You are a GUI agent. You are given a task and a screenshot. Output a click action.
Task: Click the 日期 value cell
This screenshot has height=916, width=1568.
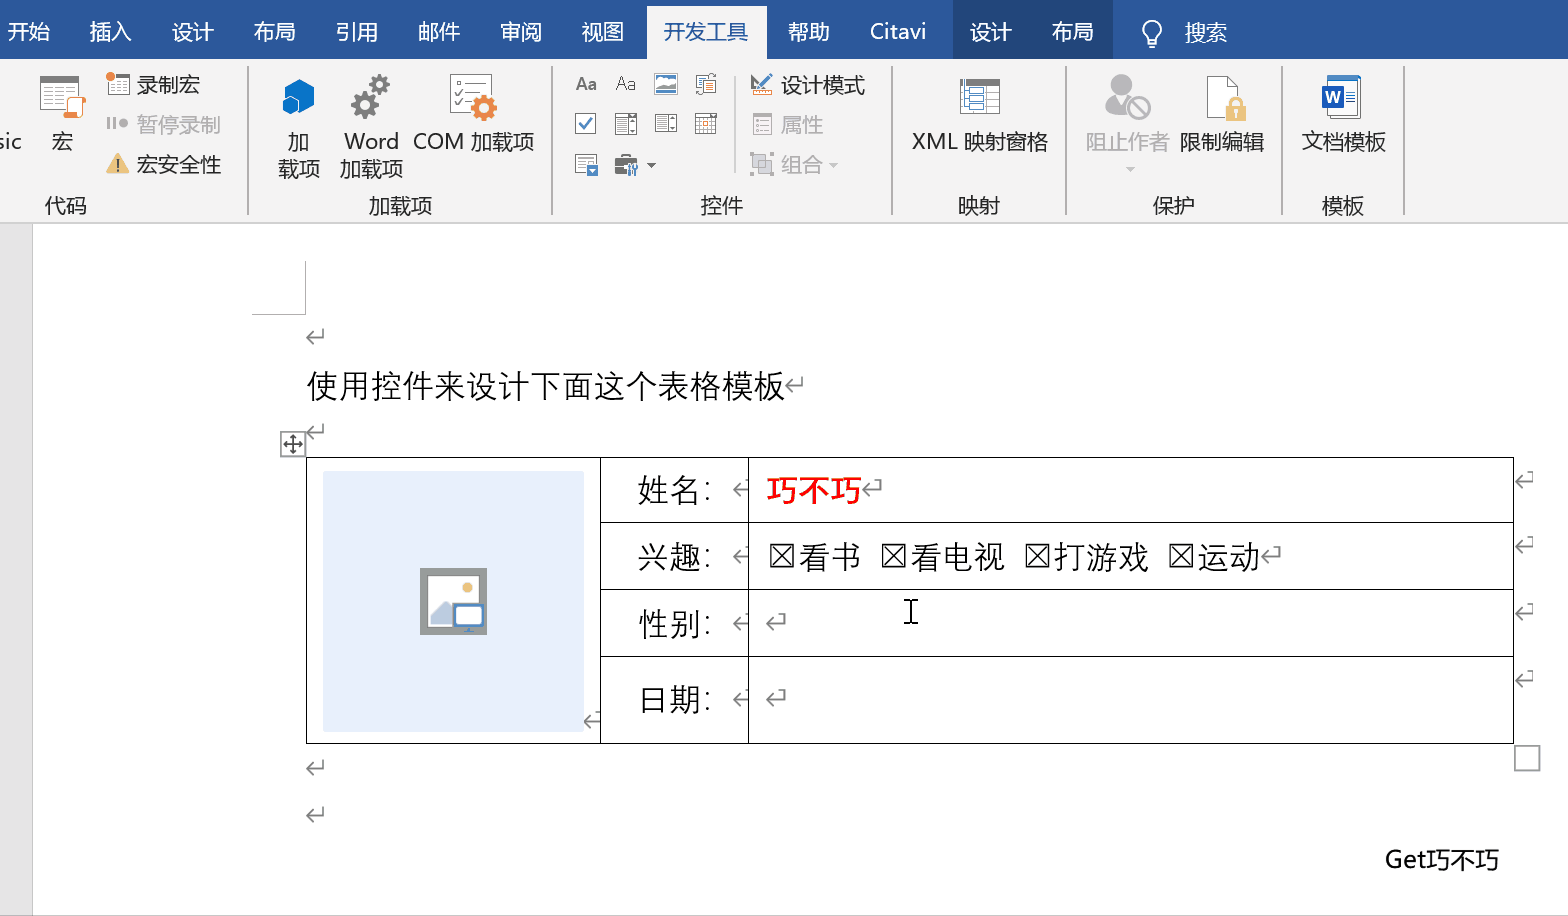[1131, 700]
